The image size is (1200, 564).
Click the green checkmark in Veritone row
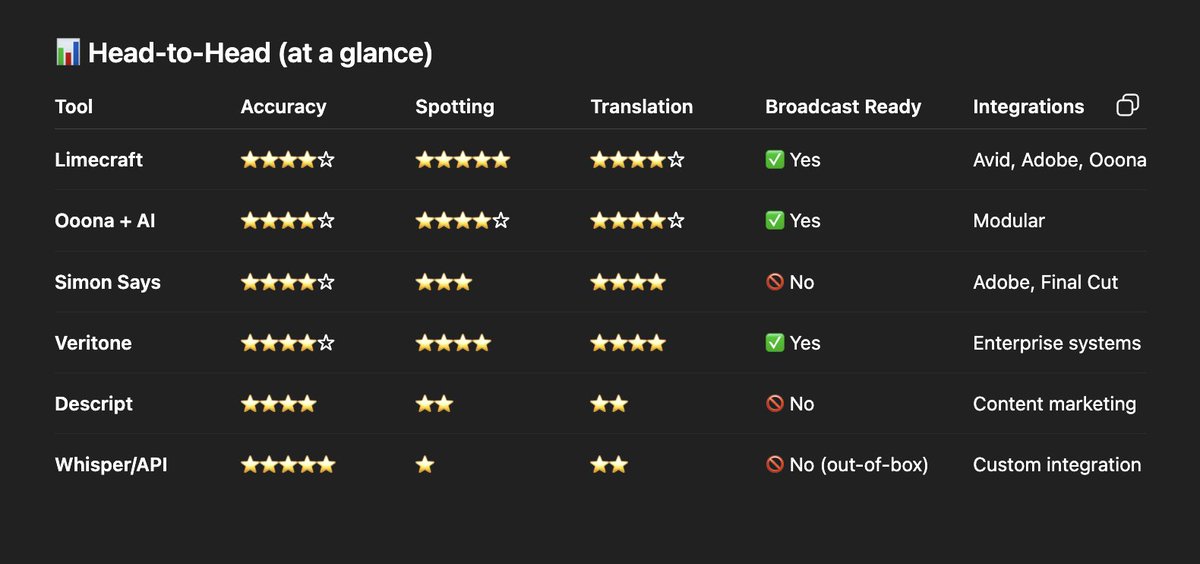point(775,343)
